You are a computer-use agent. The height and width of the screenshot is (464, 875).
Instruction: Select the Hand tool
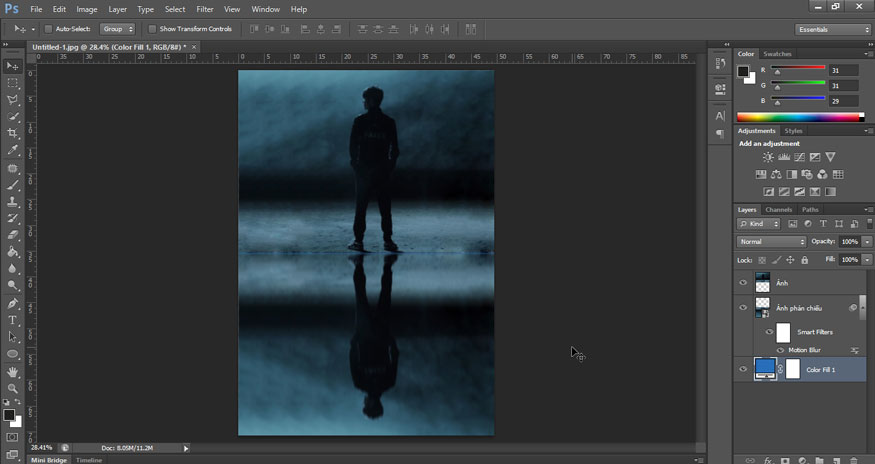click(x=12, y=372)
